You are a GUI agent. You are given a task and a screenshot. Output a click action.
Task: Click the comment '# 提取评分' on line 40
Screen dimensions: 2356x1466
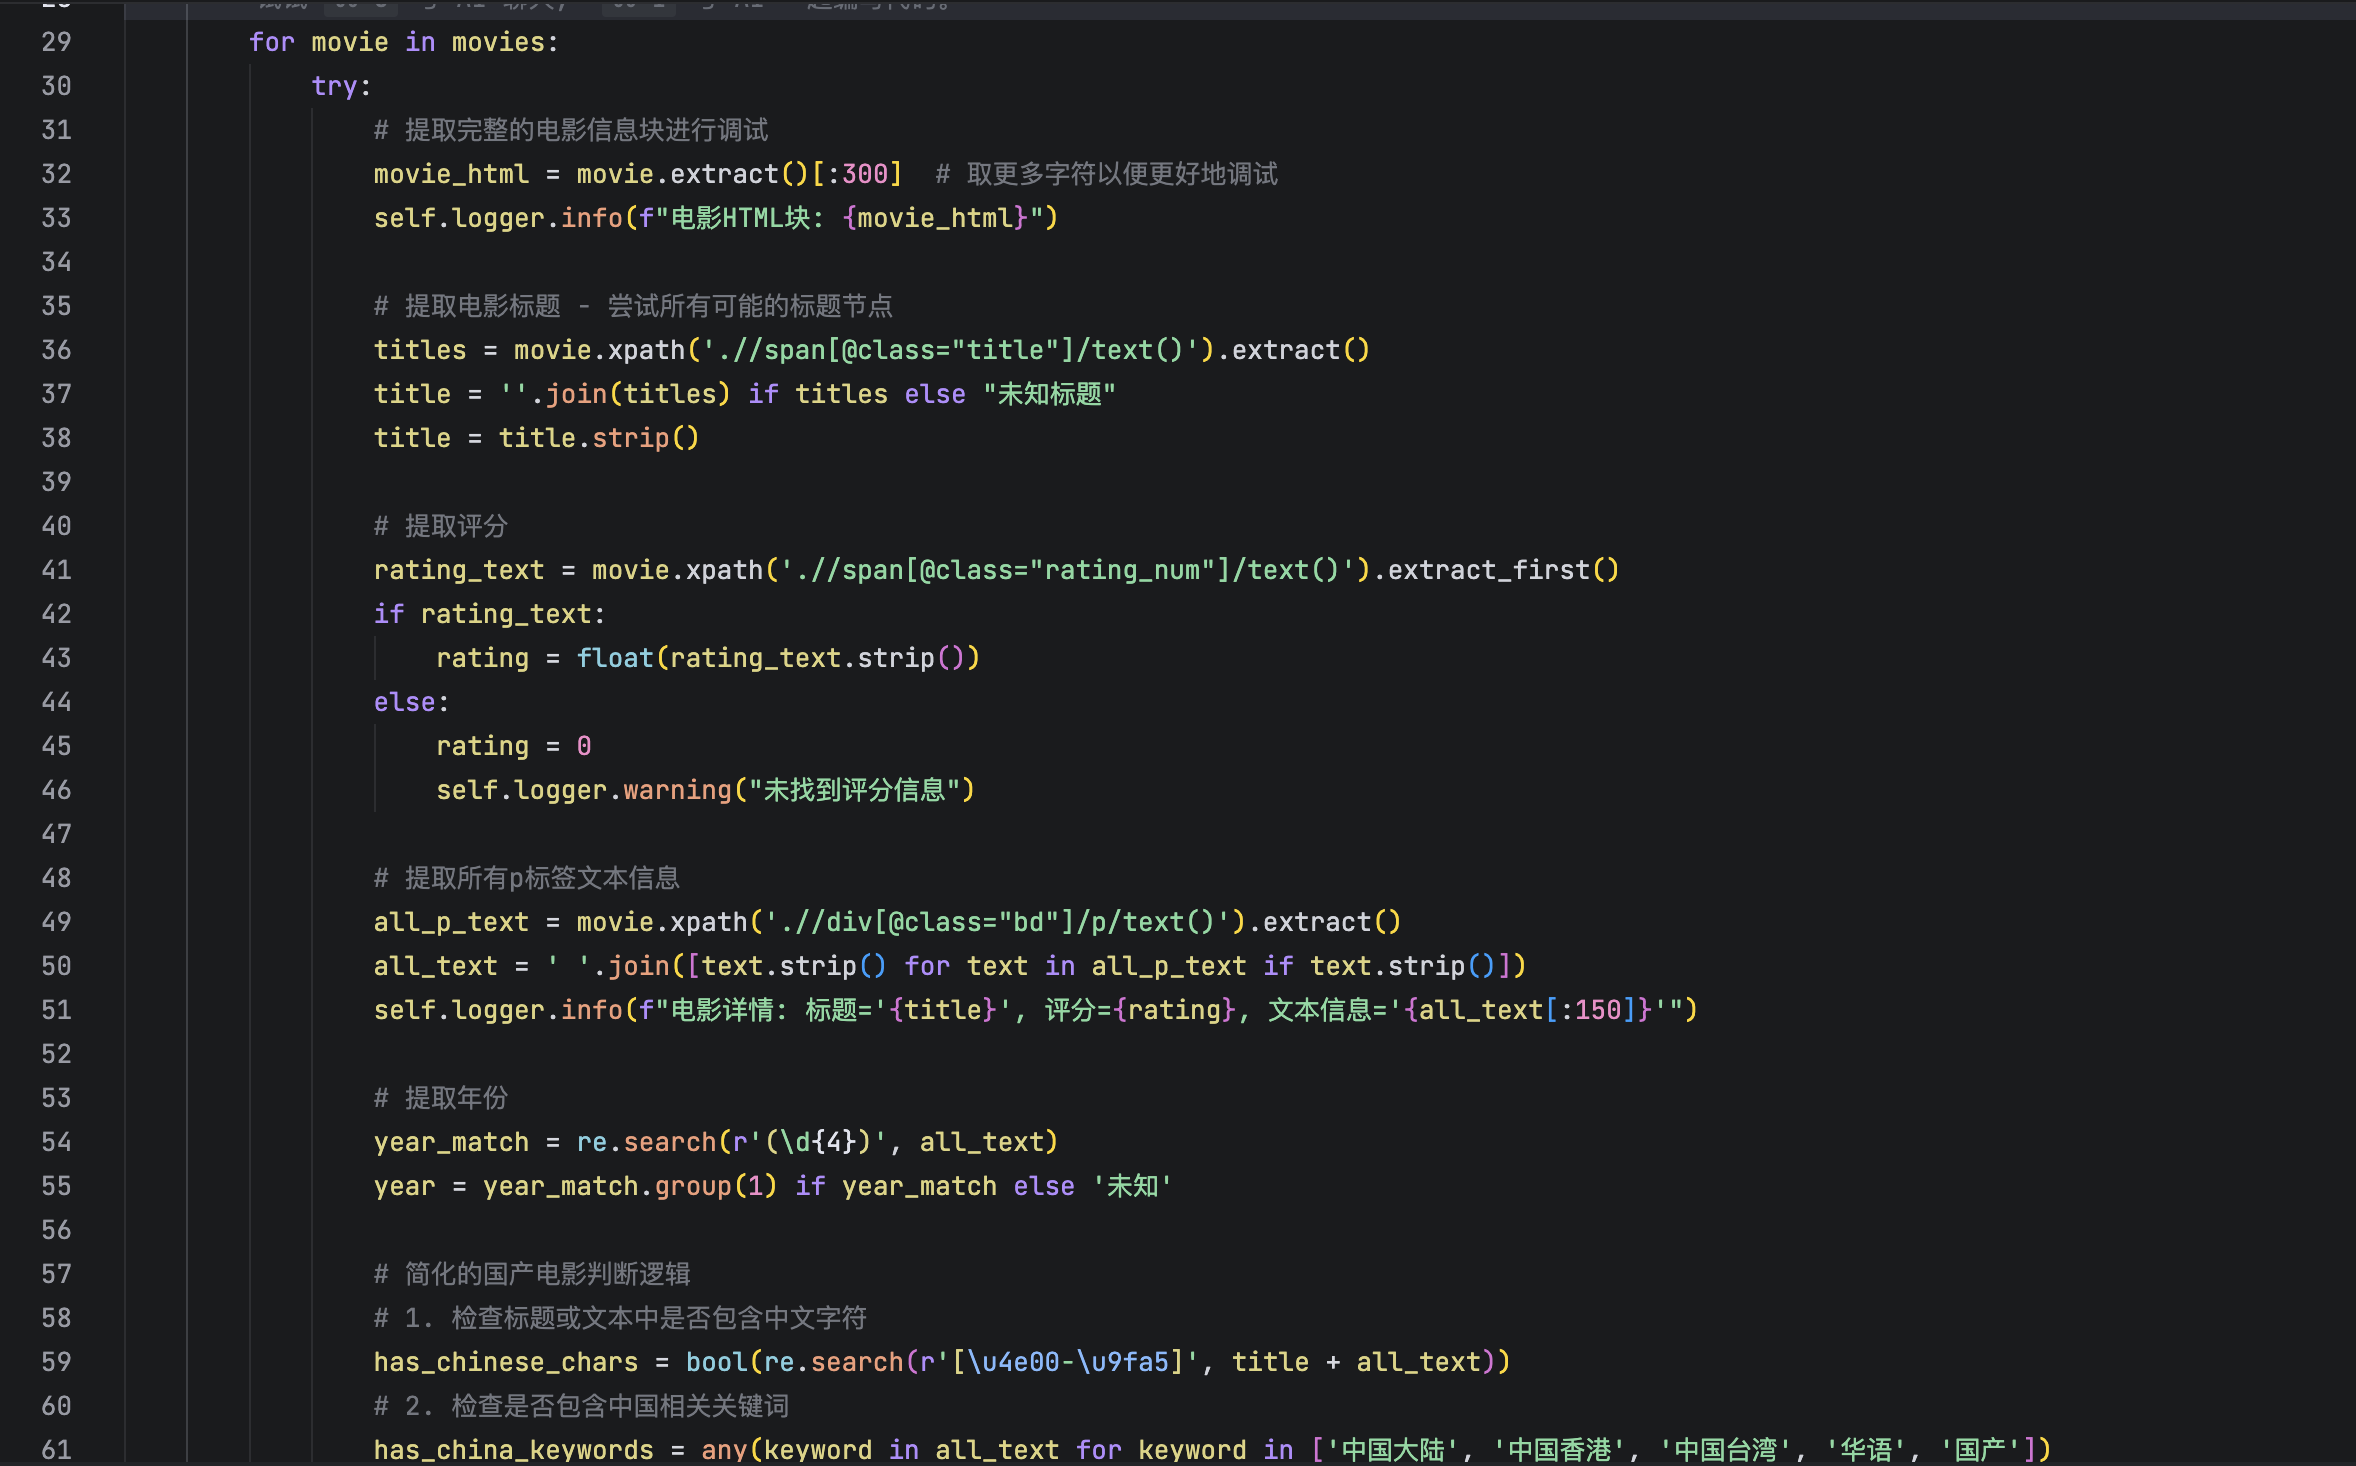tap(441, 526)
